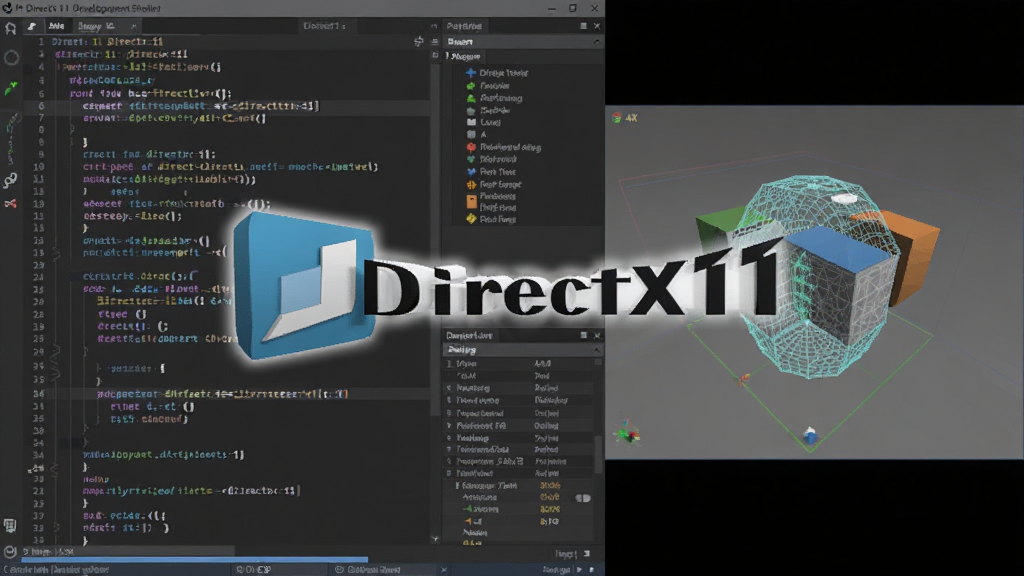Click the play icon in the bottom status bar
The image size is (1024, 576).
pos(579,570)
